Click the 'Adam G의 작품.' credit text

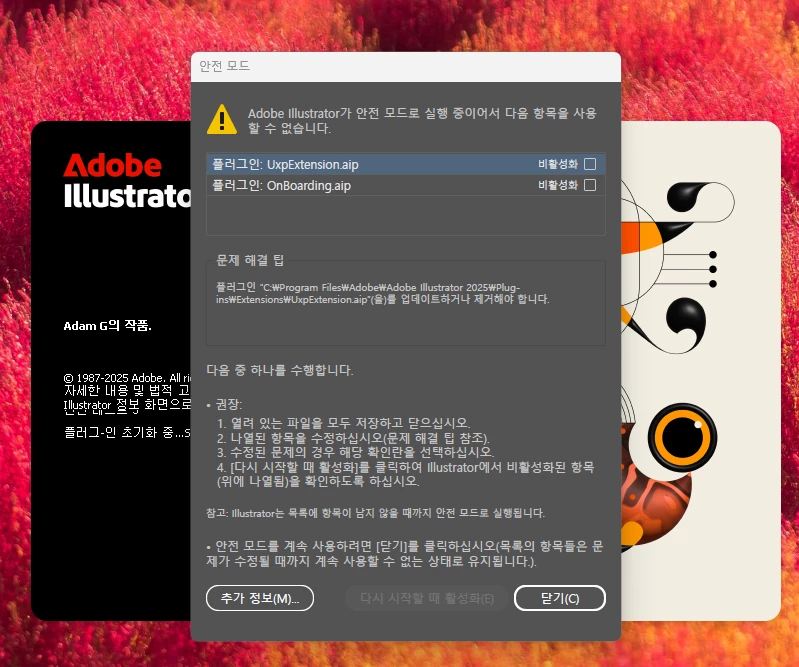(x=108, y=326)
